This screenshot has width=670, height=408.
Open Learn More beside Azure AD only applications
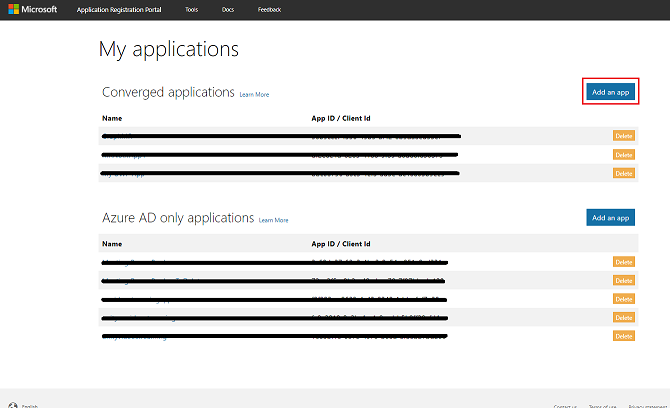tap(273, 220)
